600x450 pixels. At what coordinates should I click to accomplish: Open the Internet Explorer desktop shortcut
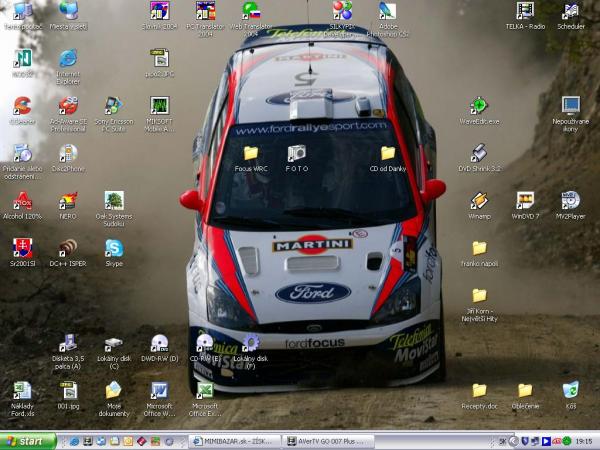pyautogui.click(x=68, y=58)
